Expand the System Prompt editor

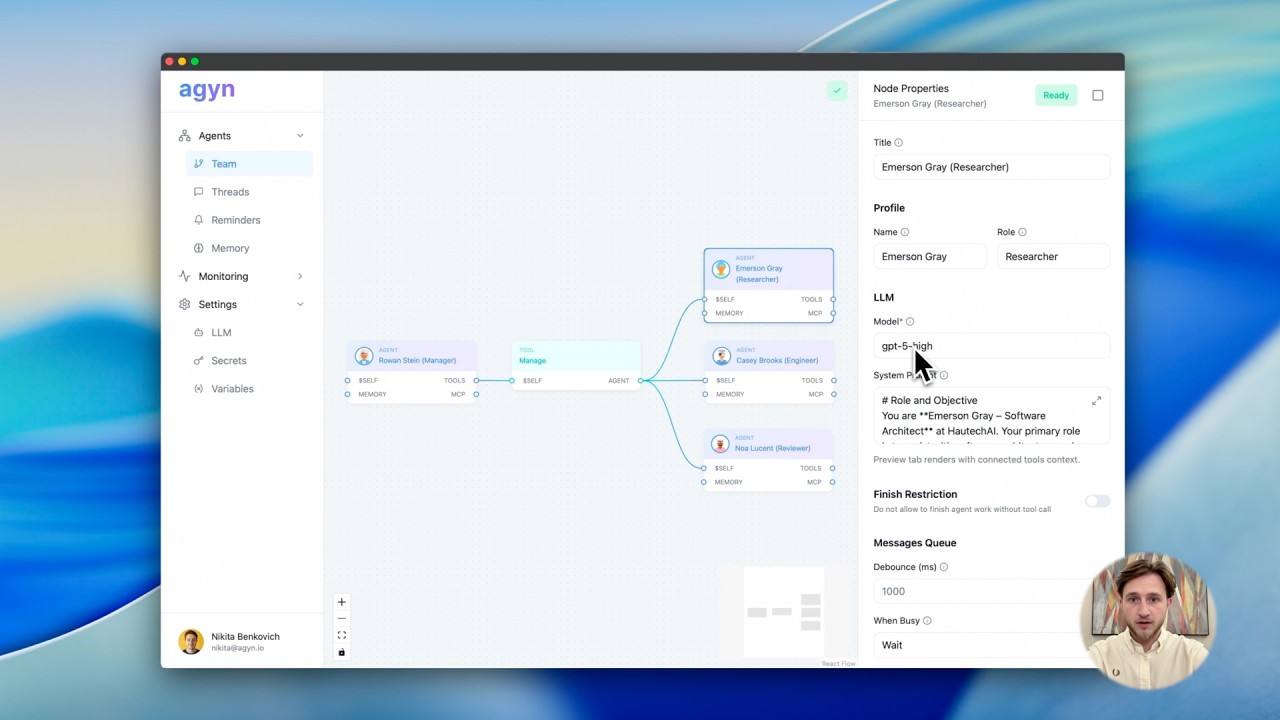(1096, 401)
